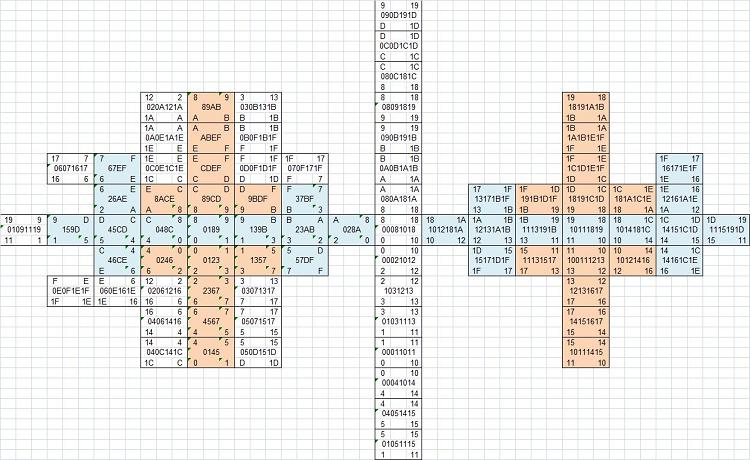Select the orange CDEF cell

tap(211, 169)
